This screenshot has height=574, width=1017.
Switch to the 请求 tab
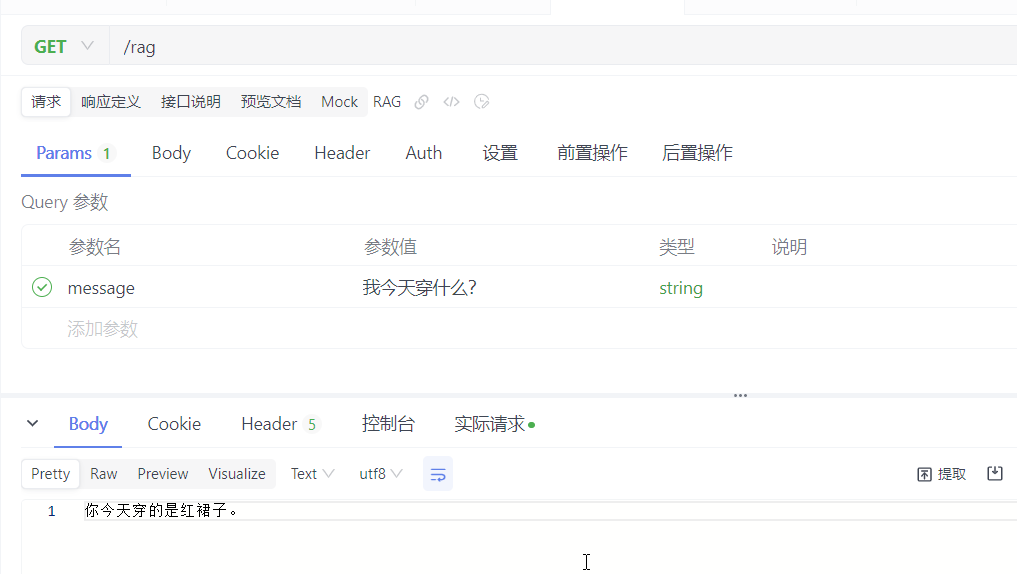(46, 102)
